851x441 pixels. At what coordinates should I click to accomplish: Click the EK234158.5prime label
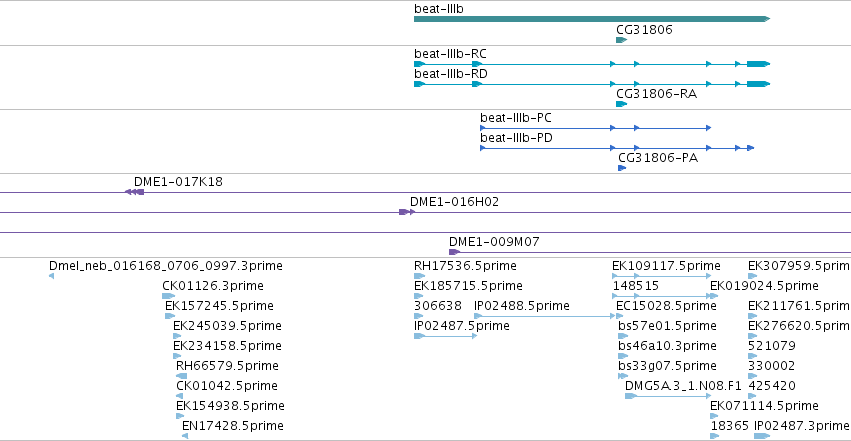click(227, 346)
